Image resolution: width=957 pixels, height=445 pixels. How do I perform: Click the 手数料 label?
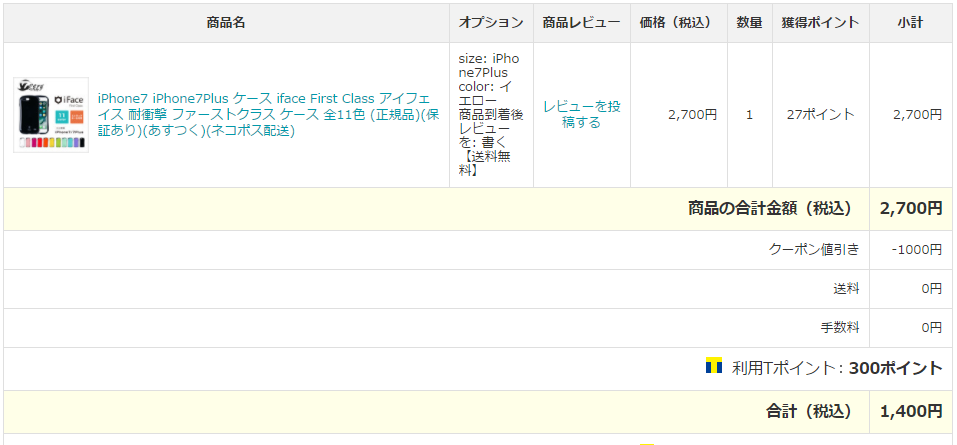pos(840,328)
